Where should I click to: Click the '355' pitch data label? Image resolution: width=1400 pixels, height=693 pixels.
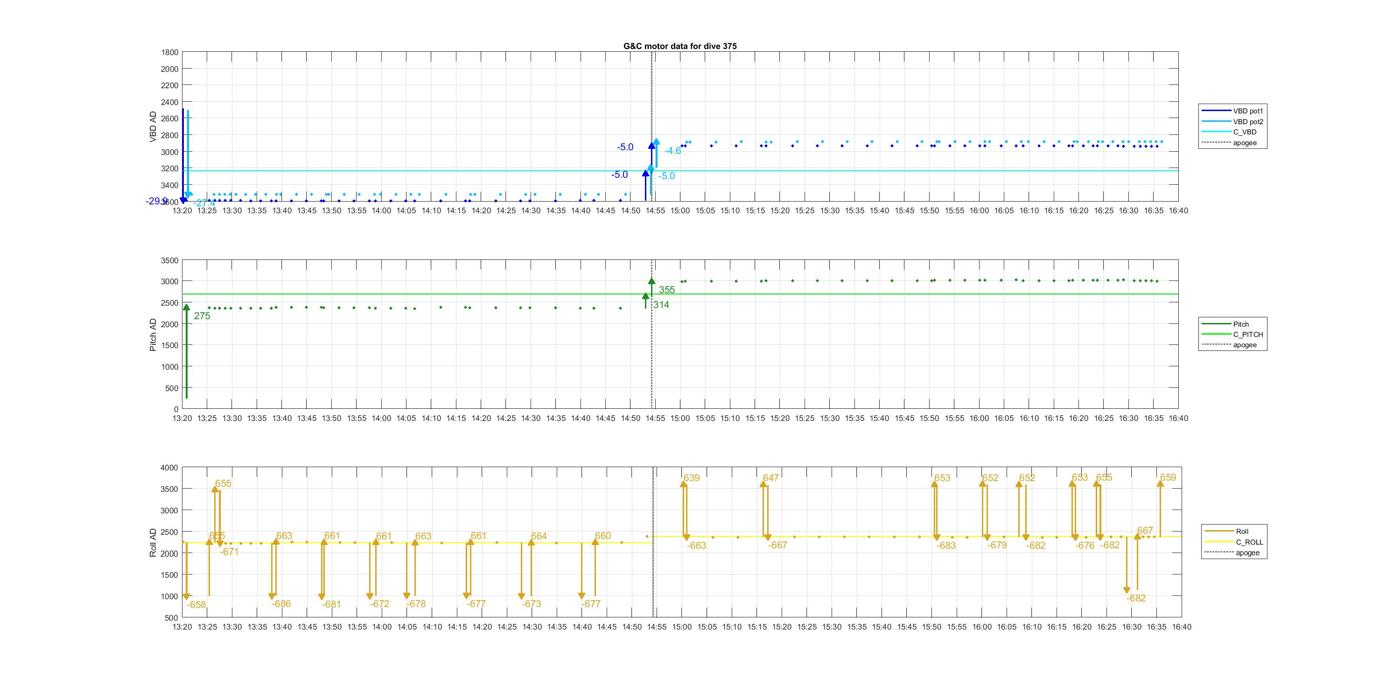click(x=667, y=290)
